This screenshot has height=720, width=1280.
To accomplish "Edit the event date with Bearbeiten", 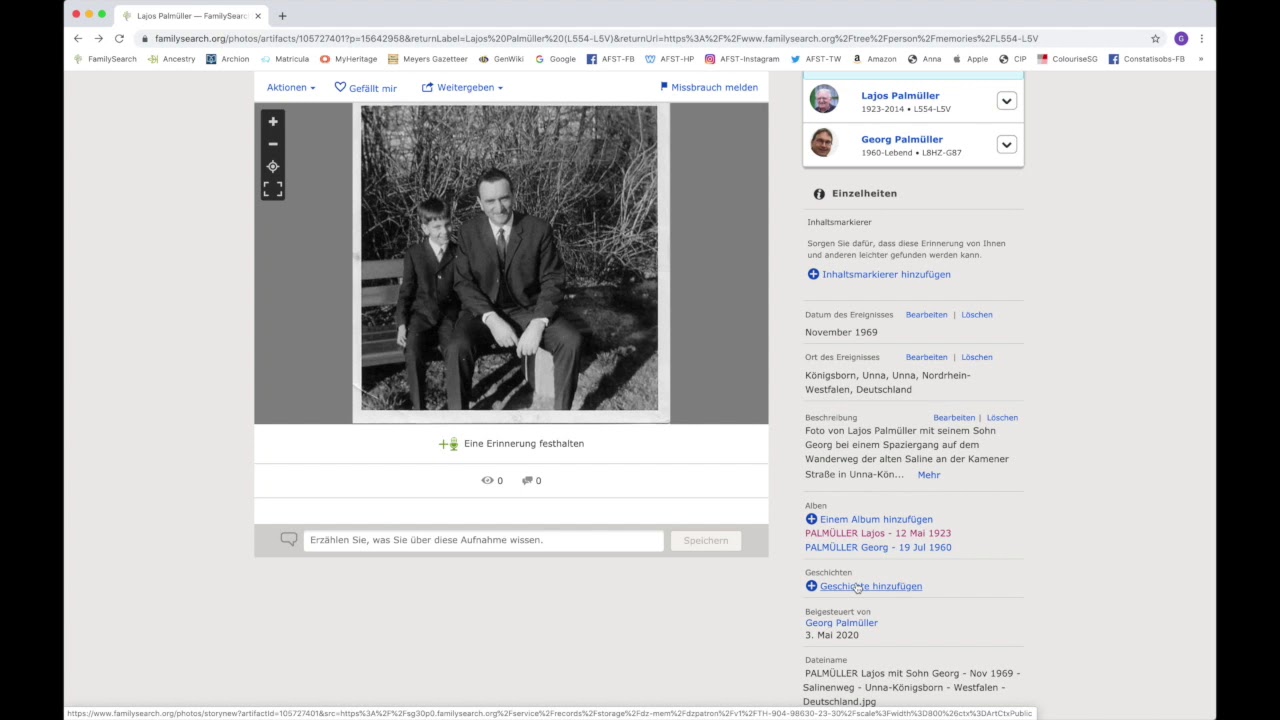I will (x=926, y=315).
